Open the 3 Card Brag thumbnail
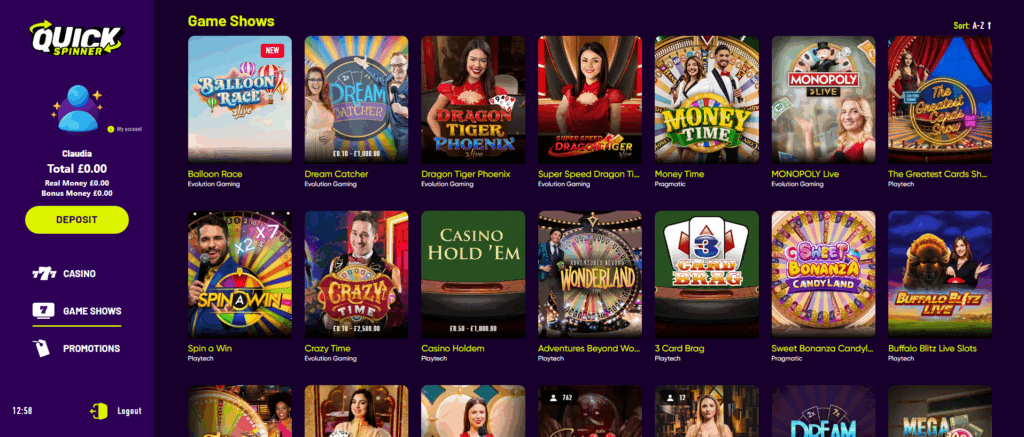Image resolution: width=1024 pixels, height=437 pixels. click(707, 274)
